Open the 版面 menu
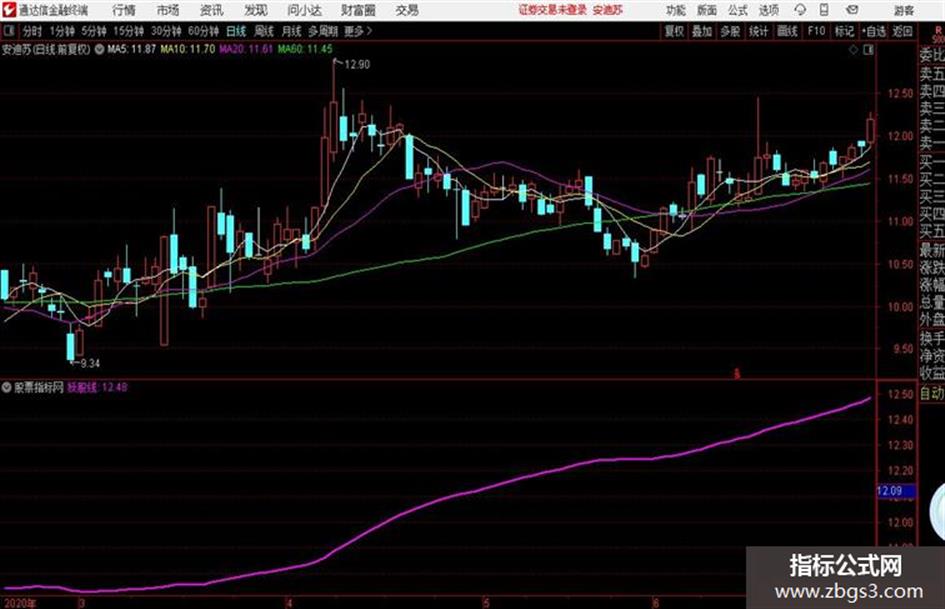Viewport: 945px width, 609px height. click(x=707, y=10)
